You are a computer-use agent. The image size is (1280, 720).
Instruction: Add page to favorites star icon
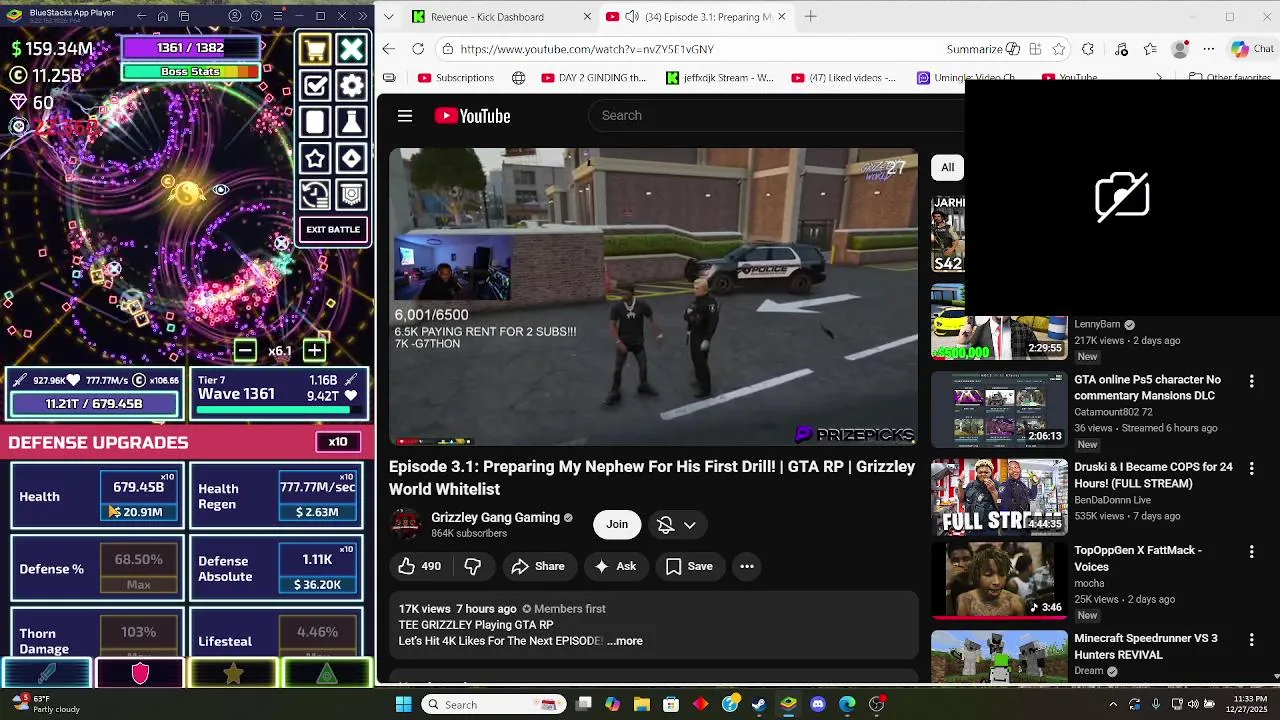(x=1059, y=49)
